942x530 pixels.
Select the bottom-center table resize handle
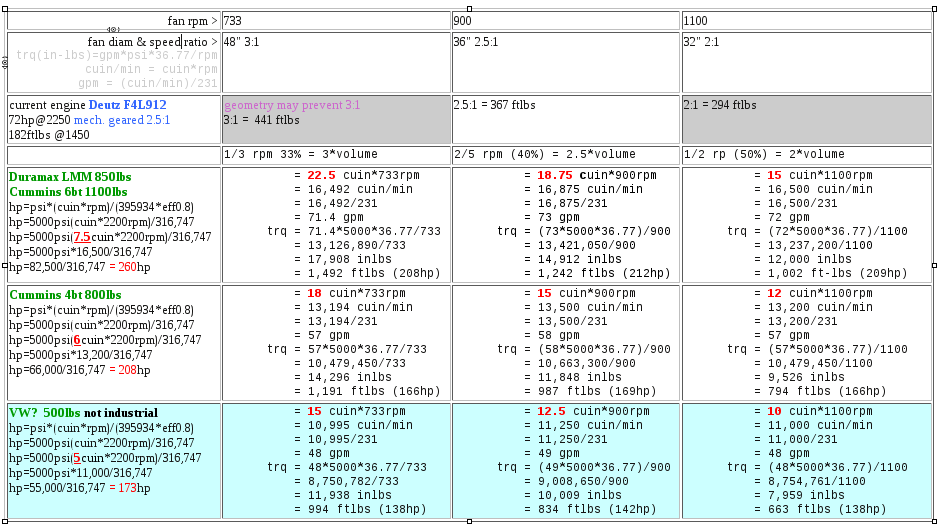[x=469, y=521]
